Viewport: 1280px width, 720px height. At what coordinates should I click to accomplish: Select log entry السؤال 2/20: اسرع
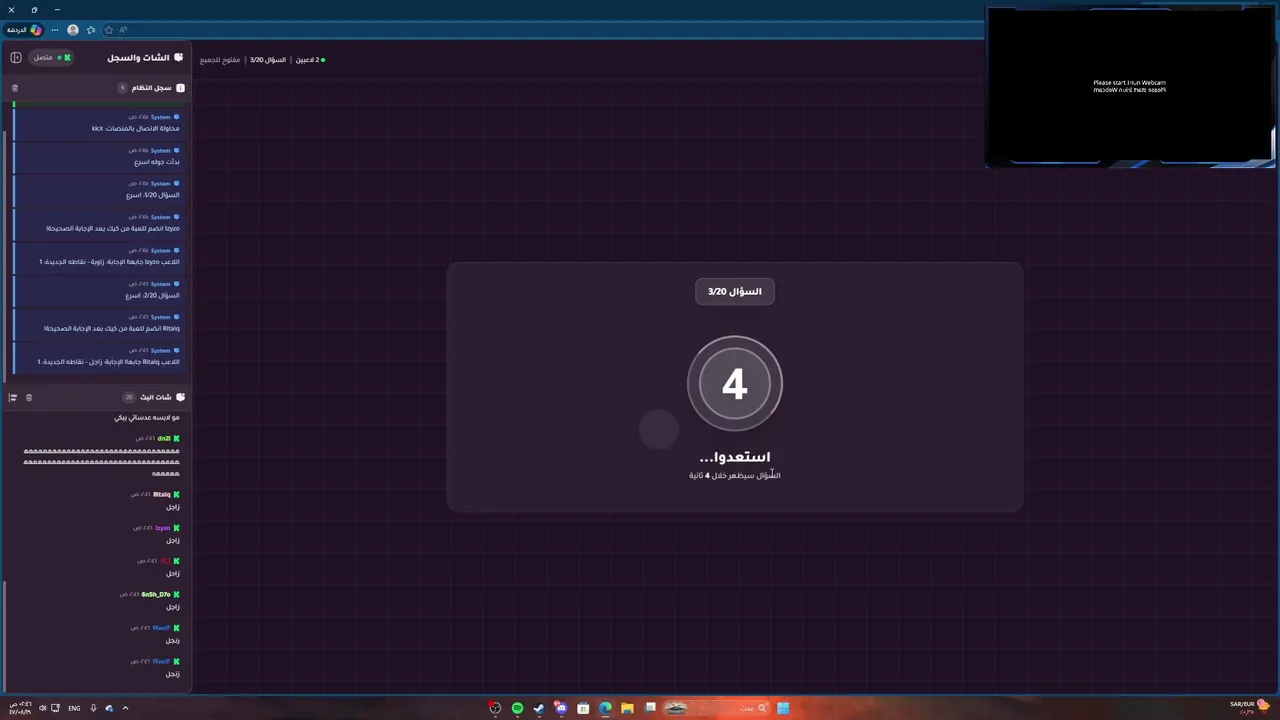[x=98, y=290]
